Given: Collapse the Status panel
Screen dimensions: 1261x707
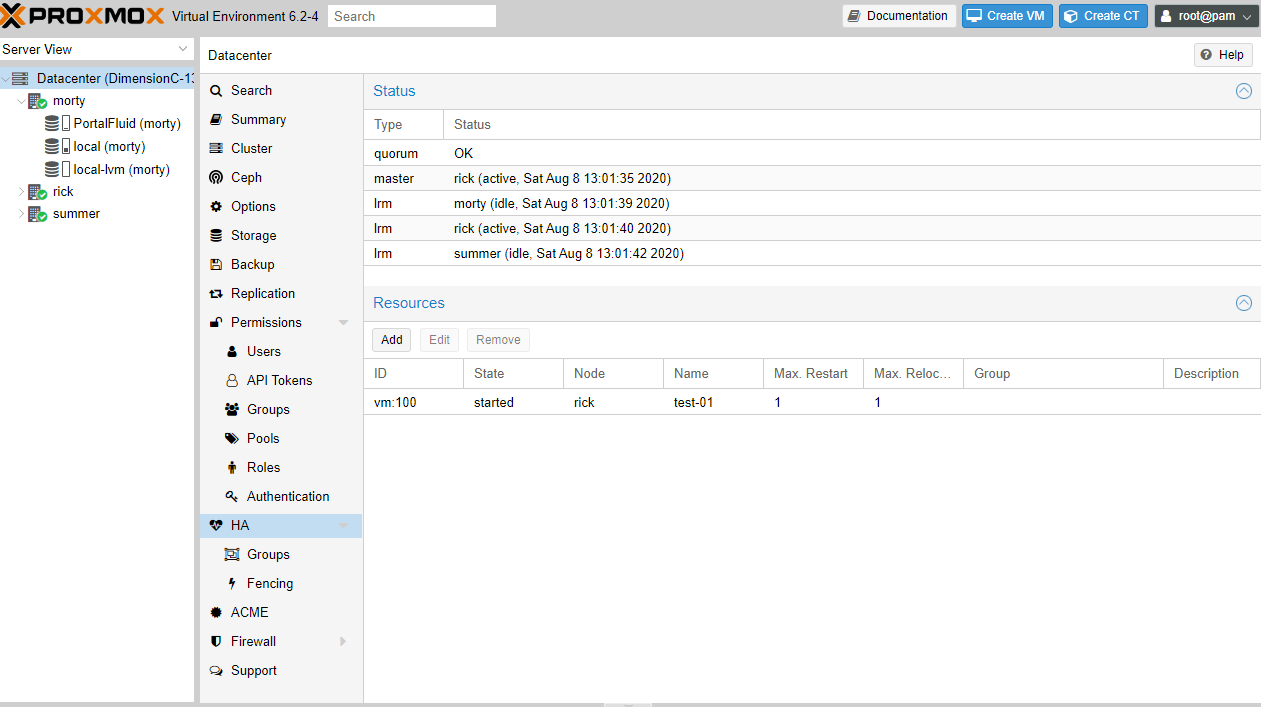Looking at the screenshot, I should click(1243, 91).
